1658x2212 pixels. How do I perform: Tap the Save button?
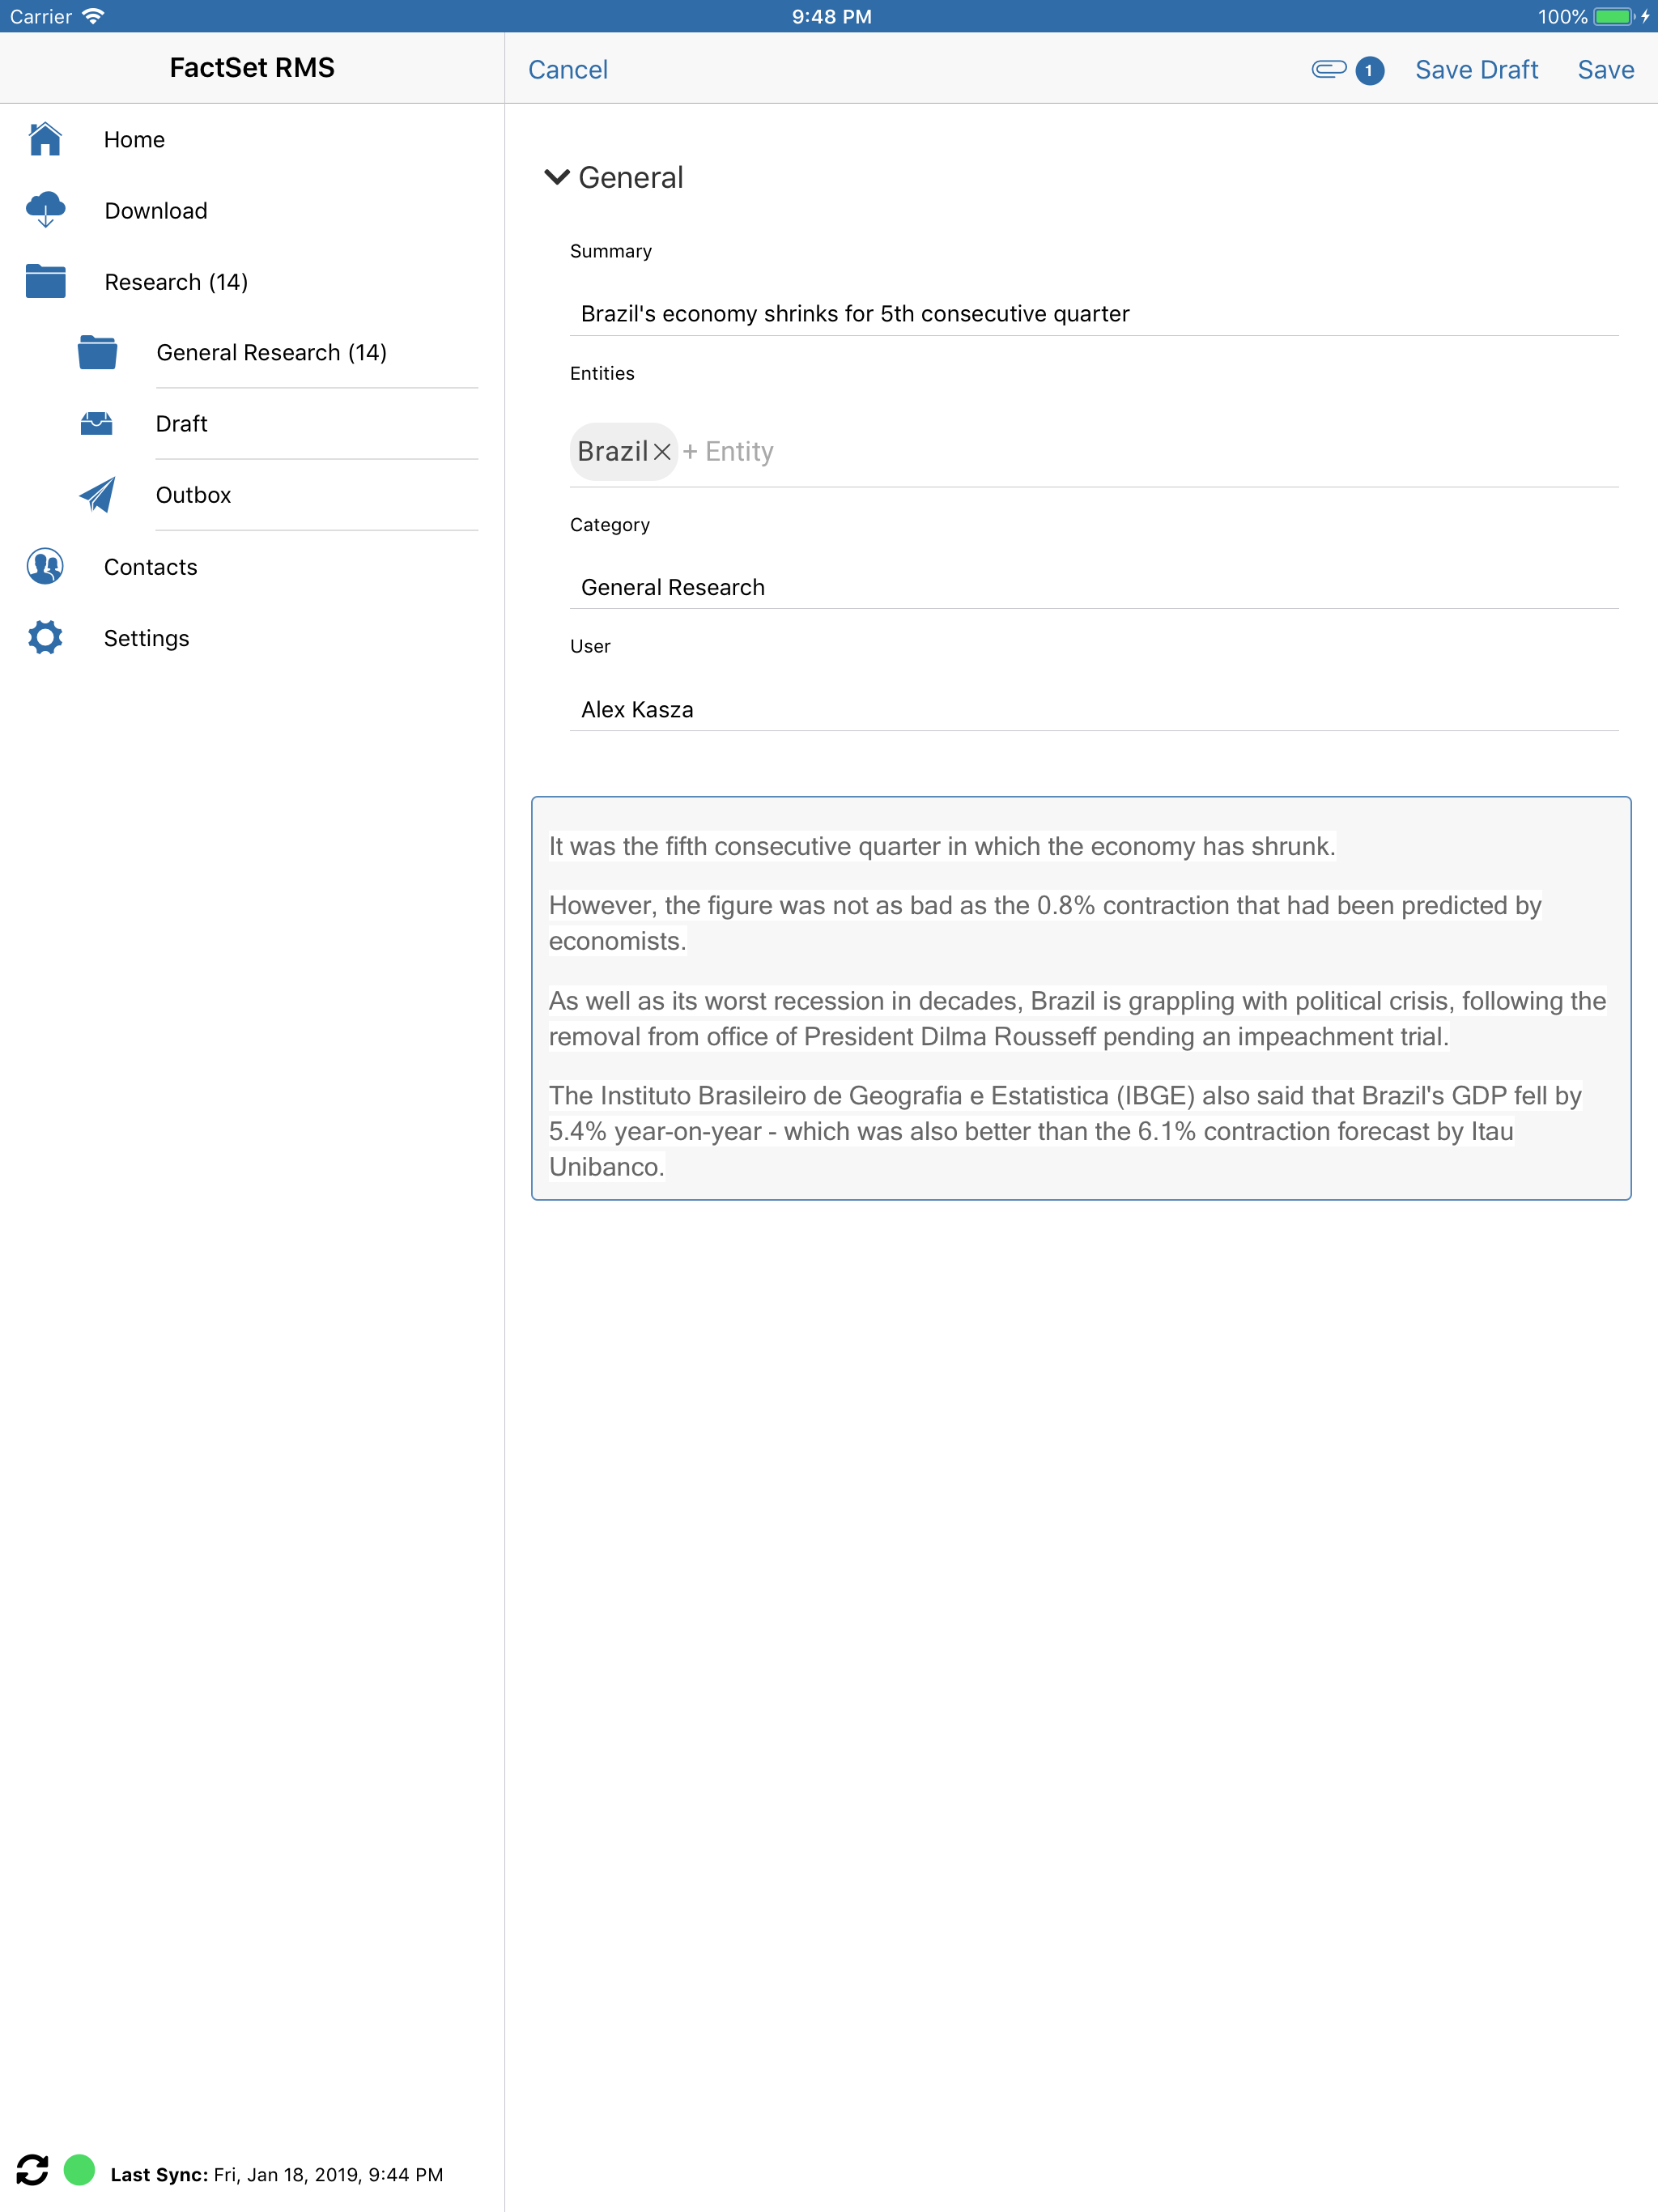1605,69
